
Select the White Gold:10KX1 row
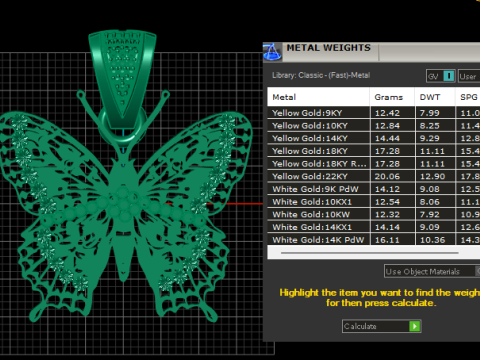(x=374, y=201)
